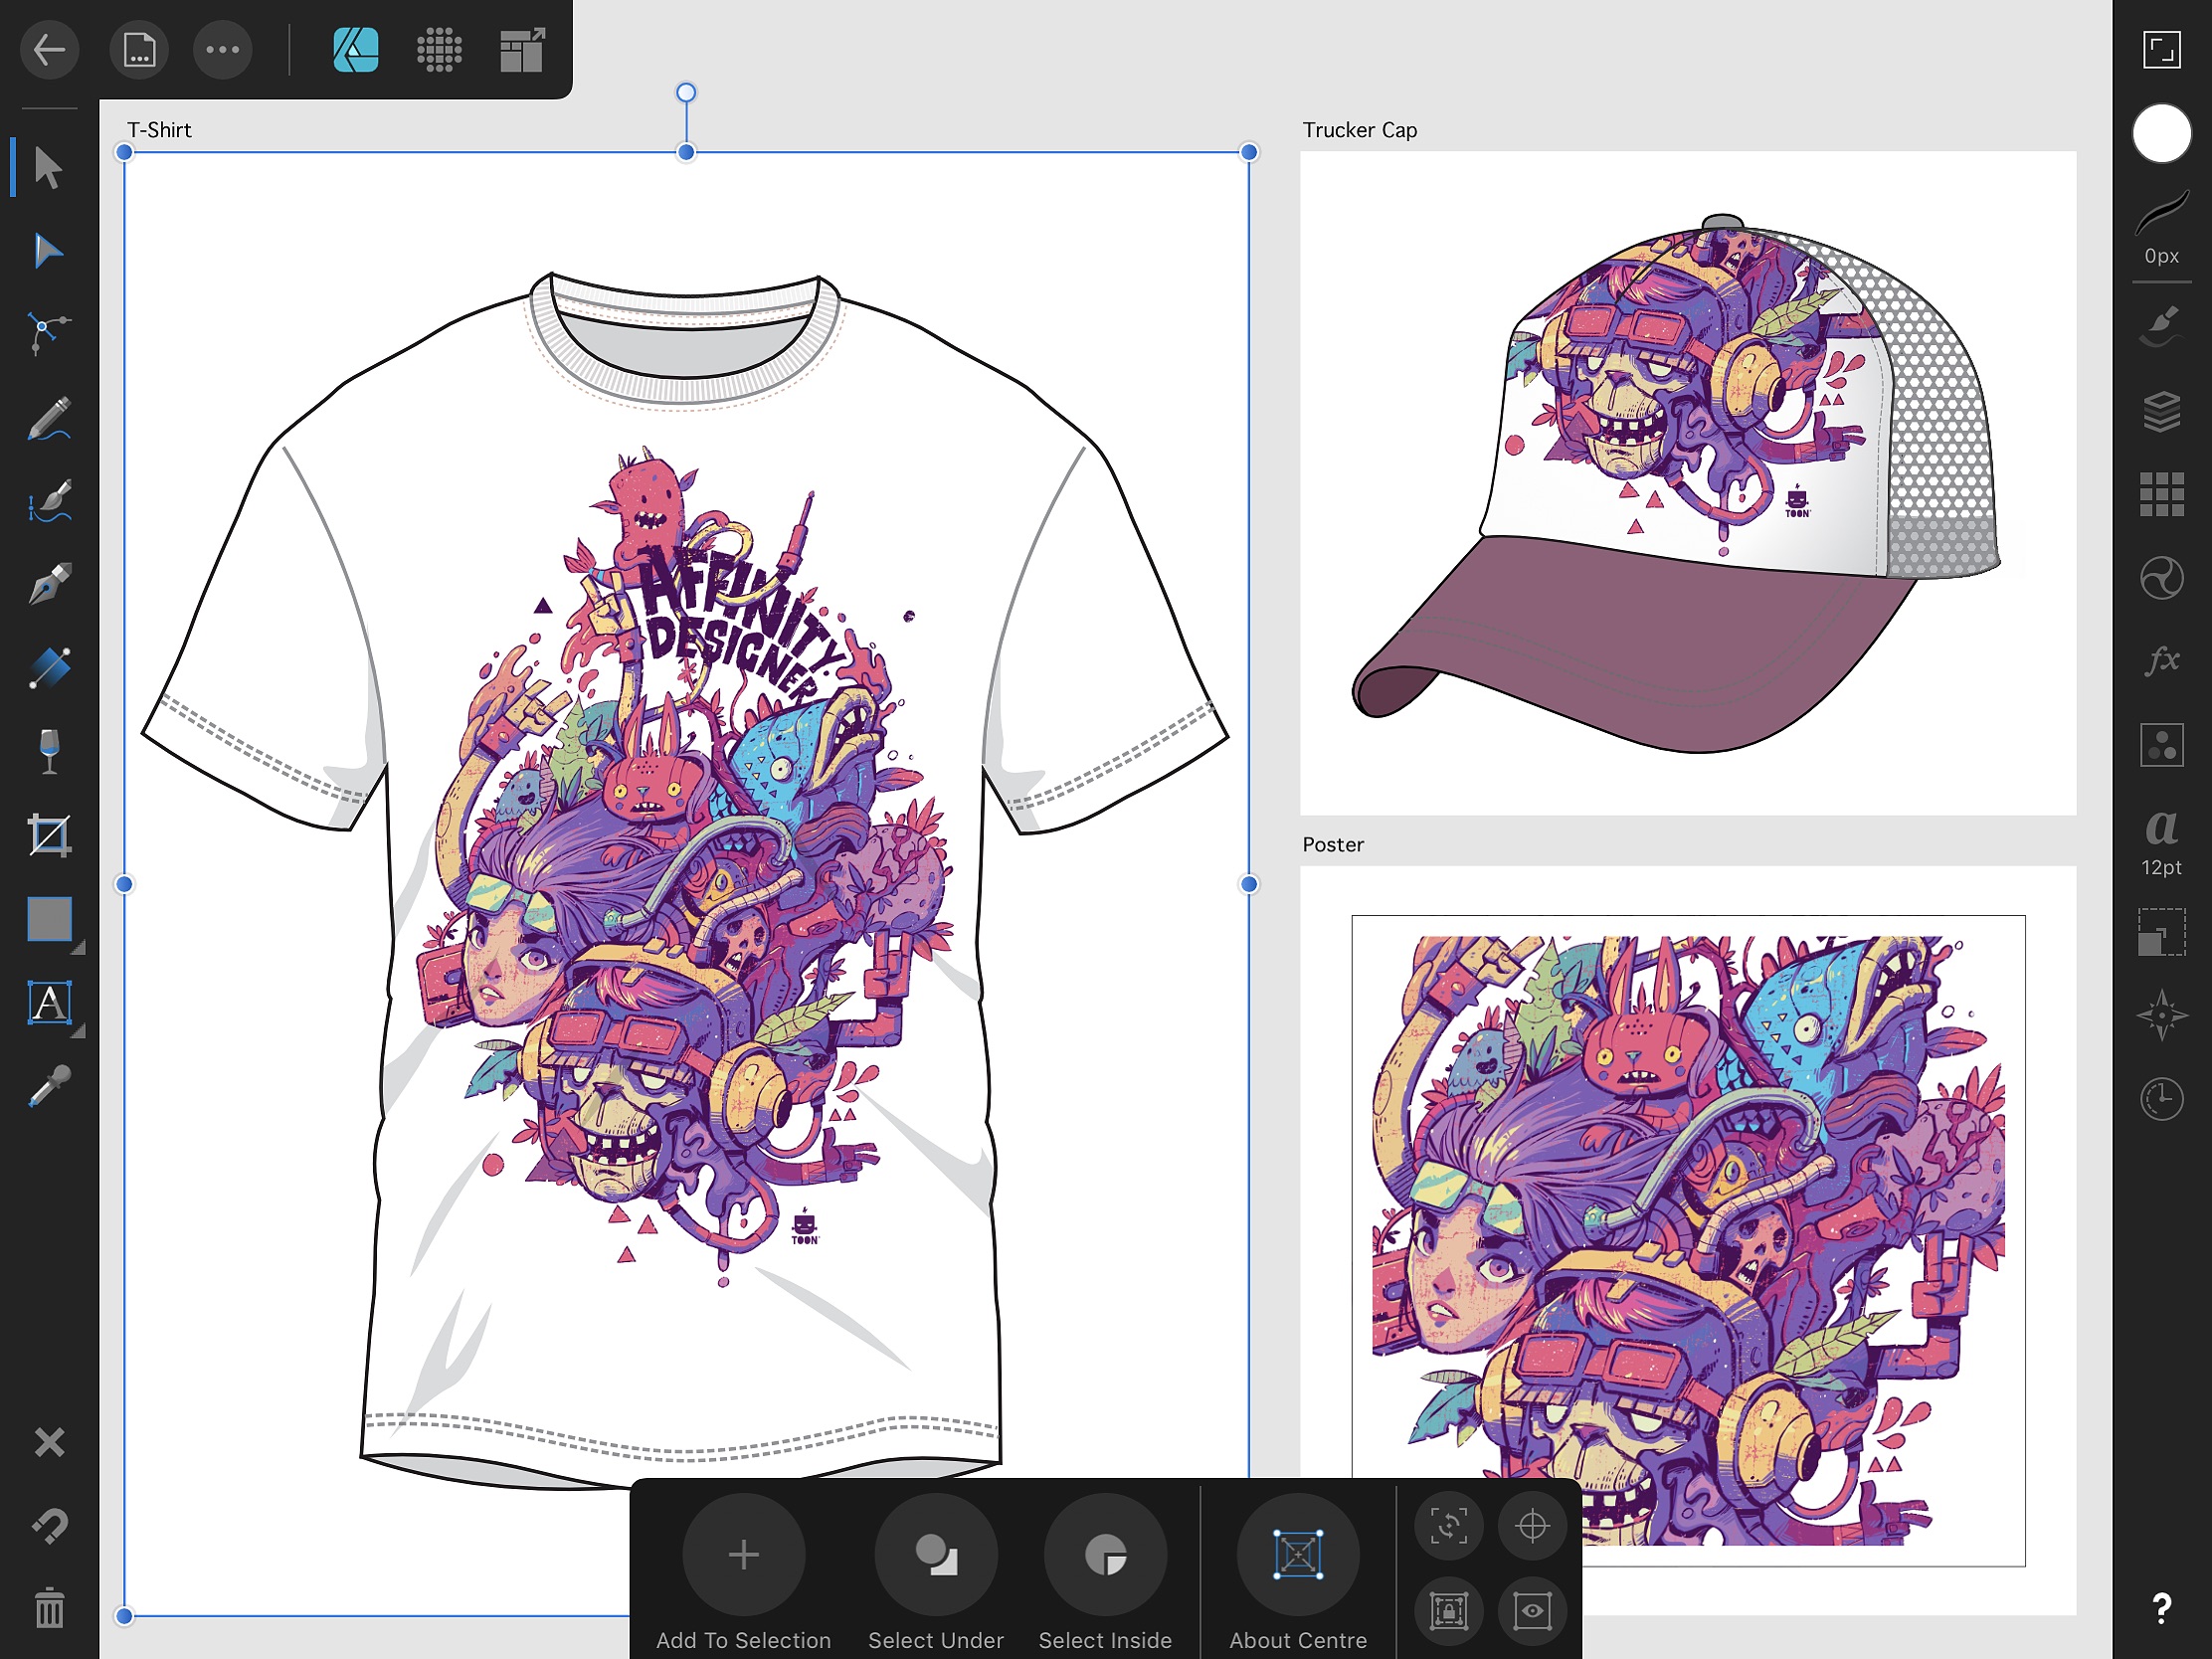Toggle About Centre transform option
The height and width of the screenshot is (1659, 2212).
pos(1298,1555)
